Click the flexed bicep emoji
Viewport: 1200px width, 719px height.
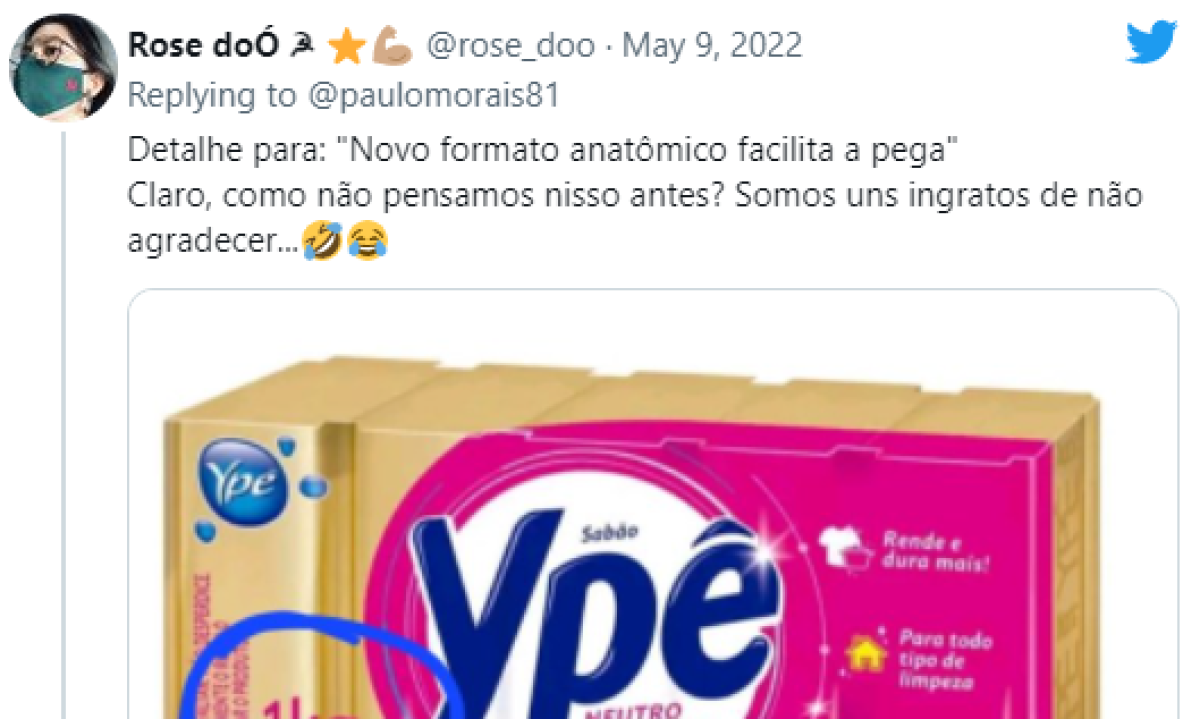[x=385, y=47]
